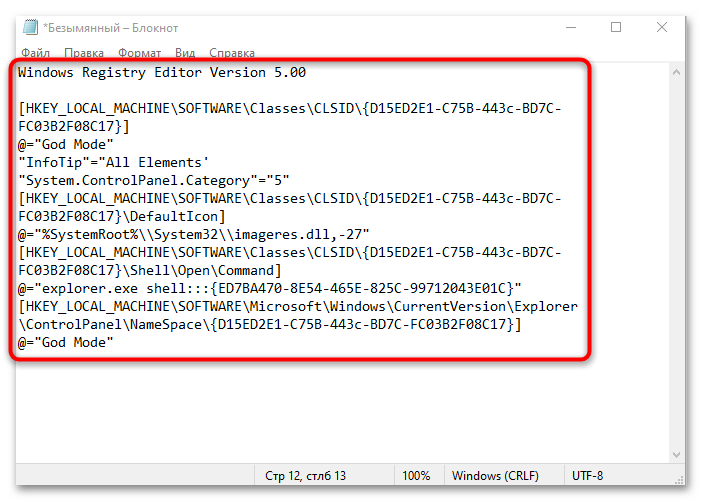703x501 pixels.
Task: Click the scrollbar down arrow
Action: pyautogui.click(x=677, y=455)
